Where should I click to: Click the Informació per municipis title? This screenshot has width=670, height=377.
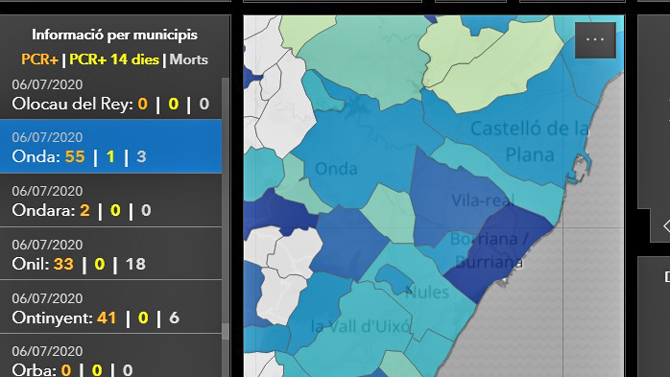pos(115,35)
